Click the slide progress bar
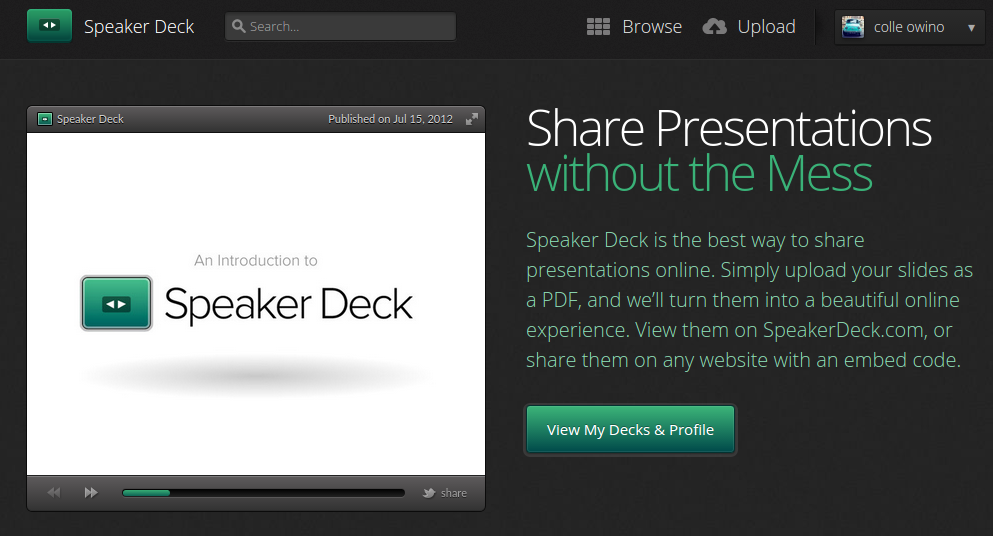The image size is (993, 536). [x=263, y=493]
